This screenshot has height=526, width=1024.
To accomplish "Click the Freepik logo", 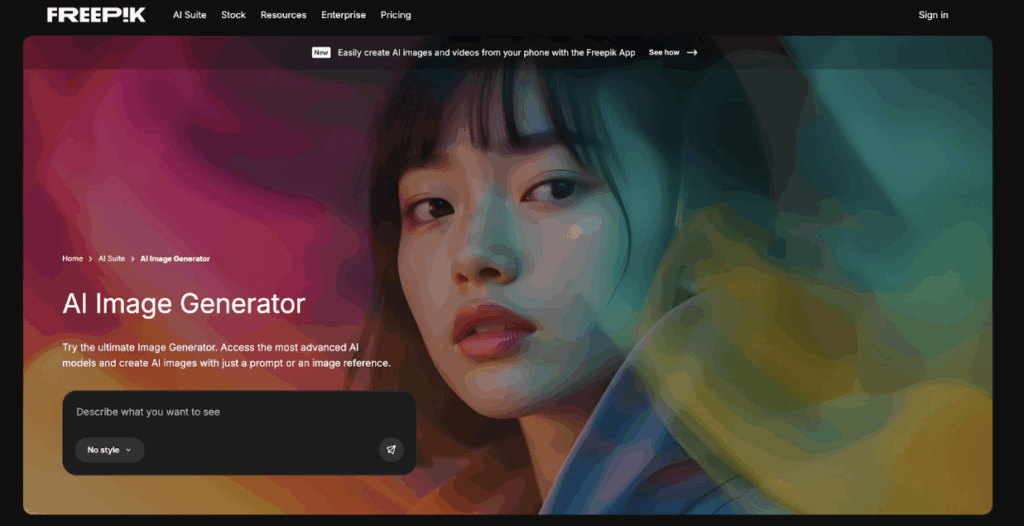I will 96,15.
